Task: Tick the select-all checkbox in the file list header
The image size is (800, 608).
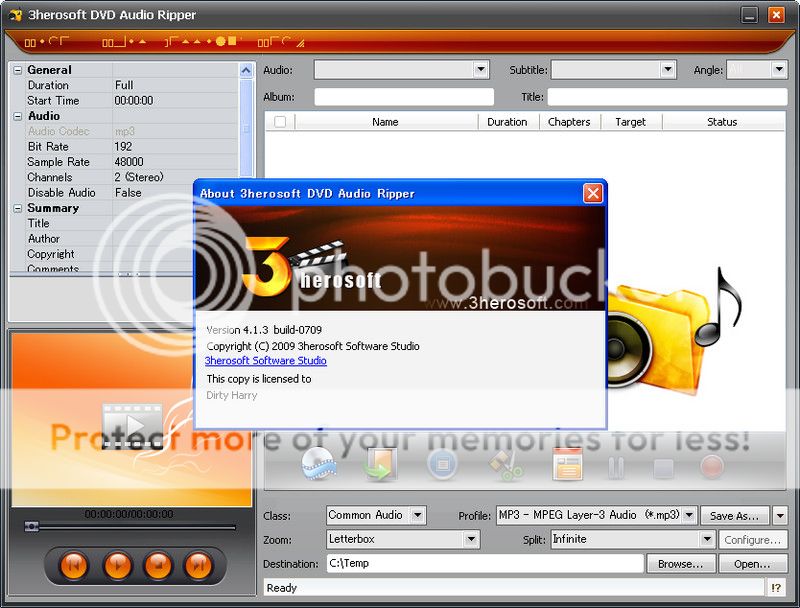Action: 280,121
